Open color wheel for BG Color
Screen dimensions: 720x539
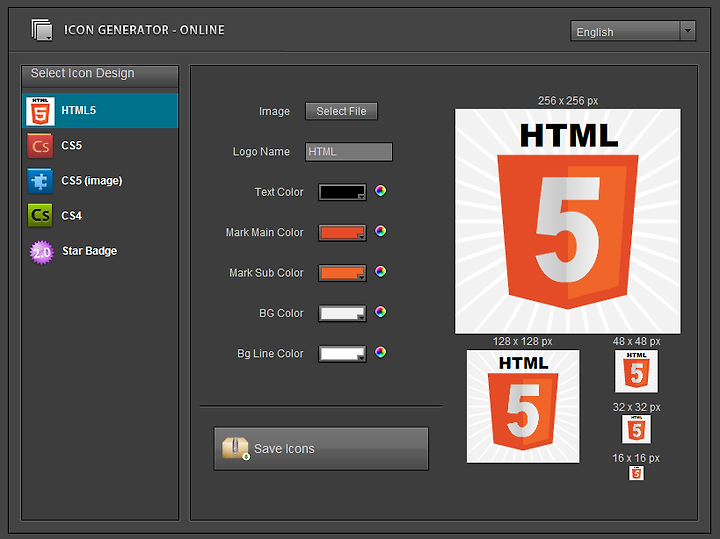click(x=381, y=312)
